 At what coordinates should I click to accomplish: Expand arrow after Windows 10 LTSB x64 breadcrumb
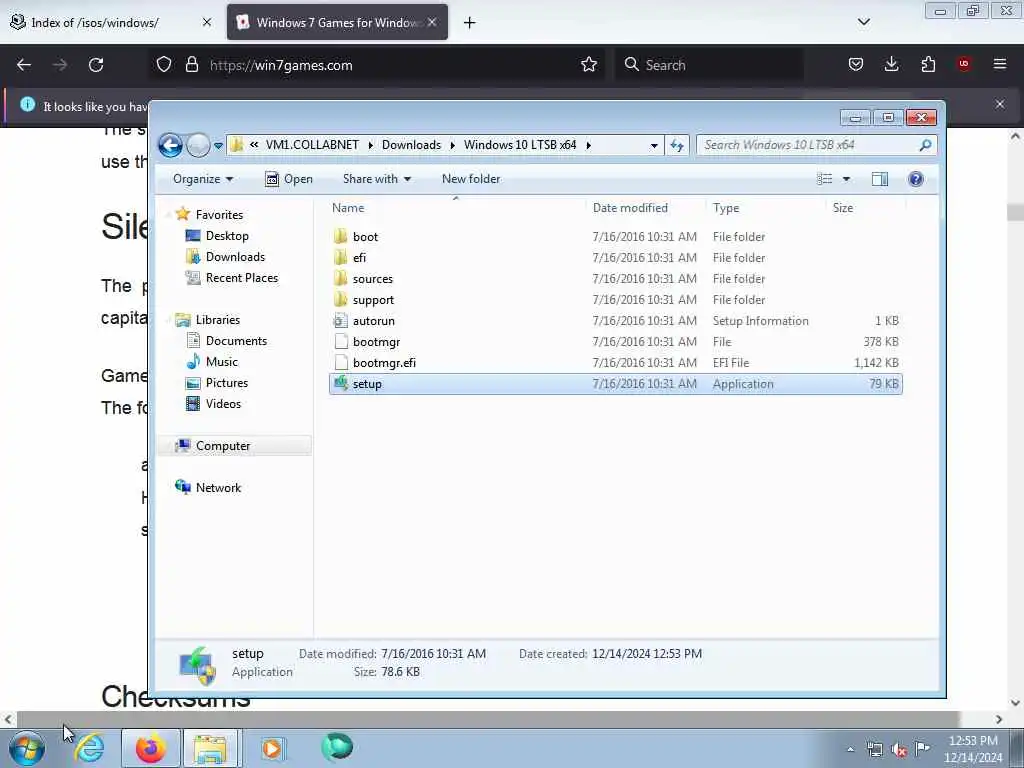(588, 145)
